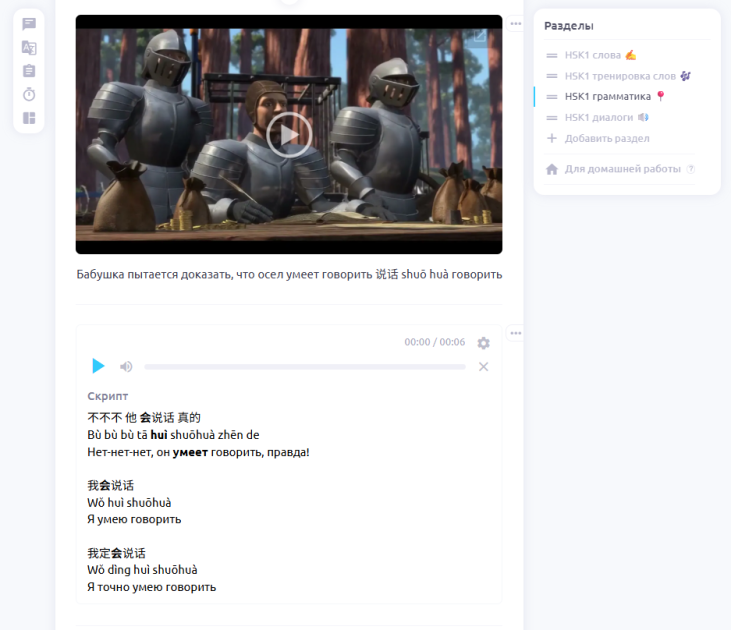Open the chat icon in left sidebar
The height and width of the screenshot is (630, 731).
pyautogui.click(x=29, y=24)
